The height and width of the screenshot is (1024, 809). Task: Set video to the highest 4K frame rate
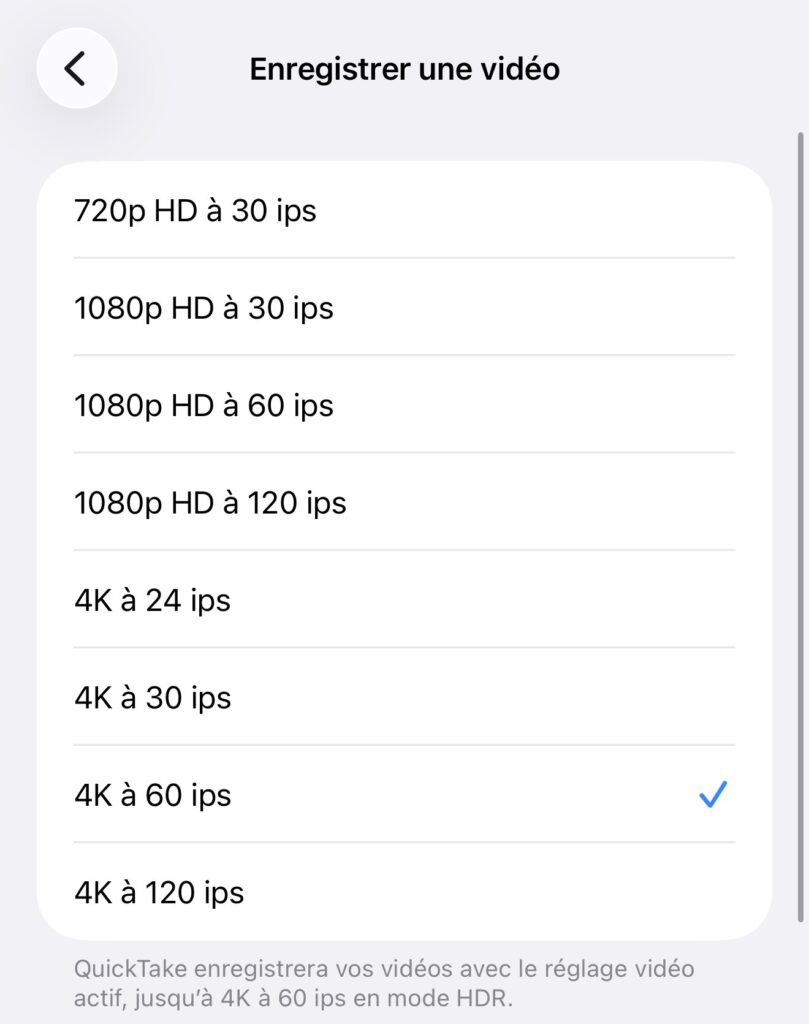tap(159, 892)
